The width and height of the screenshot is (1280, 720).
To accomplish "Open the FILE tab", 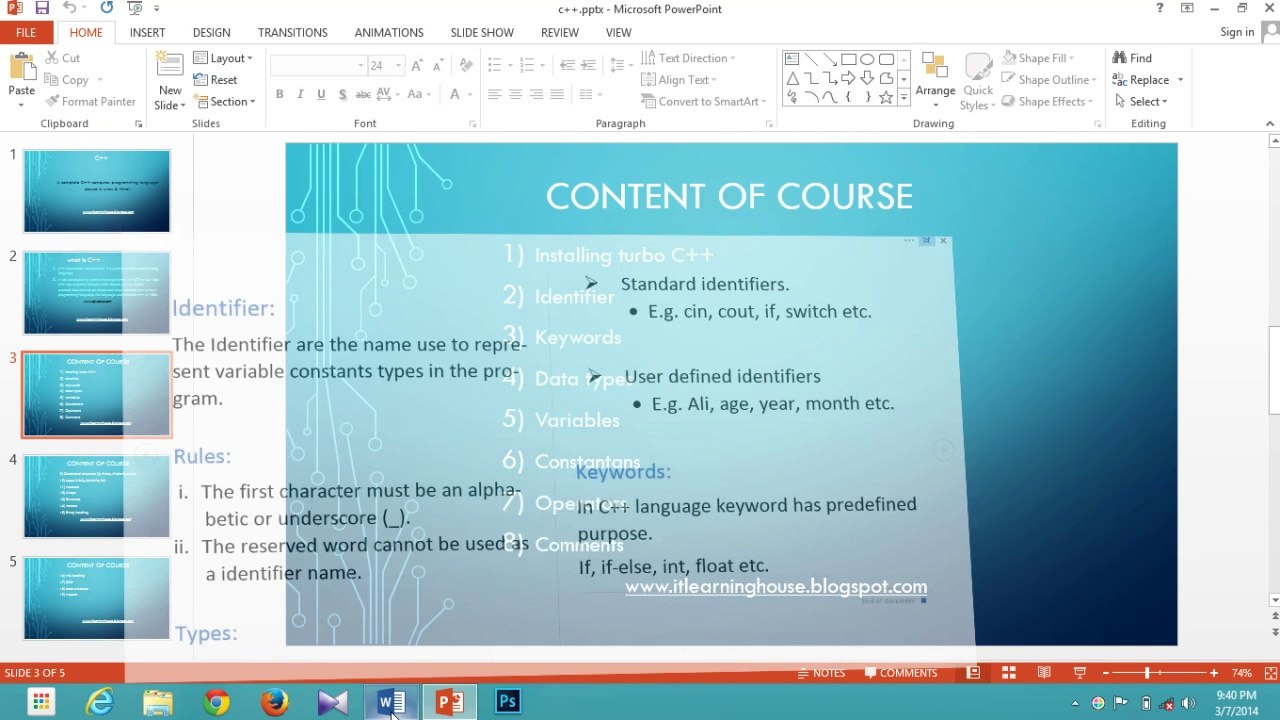I will click(26, 32).
